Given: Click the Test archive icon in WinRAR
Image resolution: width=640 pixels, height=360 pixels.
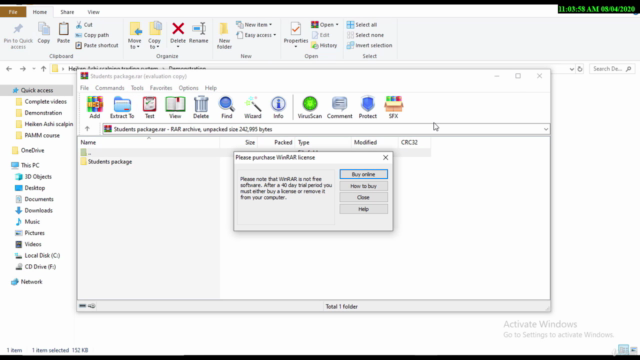Looking at the screenshot, I should coord(149,107).
